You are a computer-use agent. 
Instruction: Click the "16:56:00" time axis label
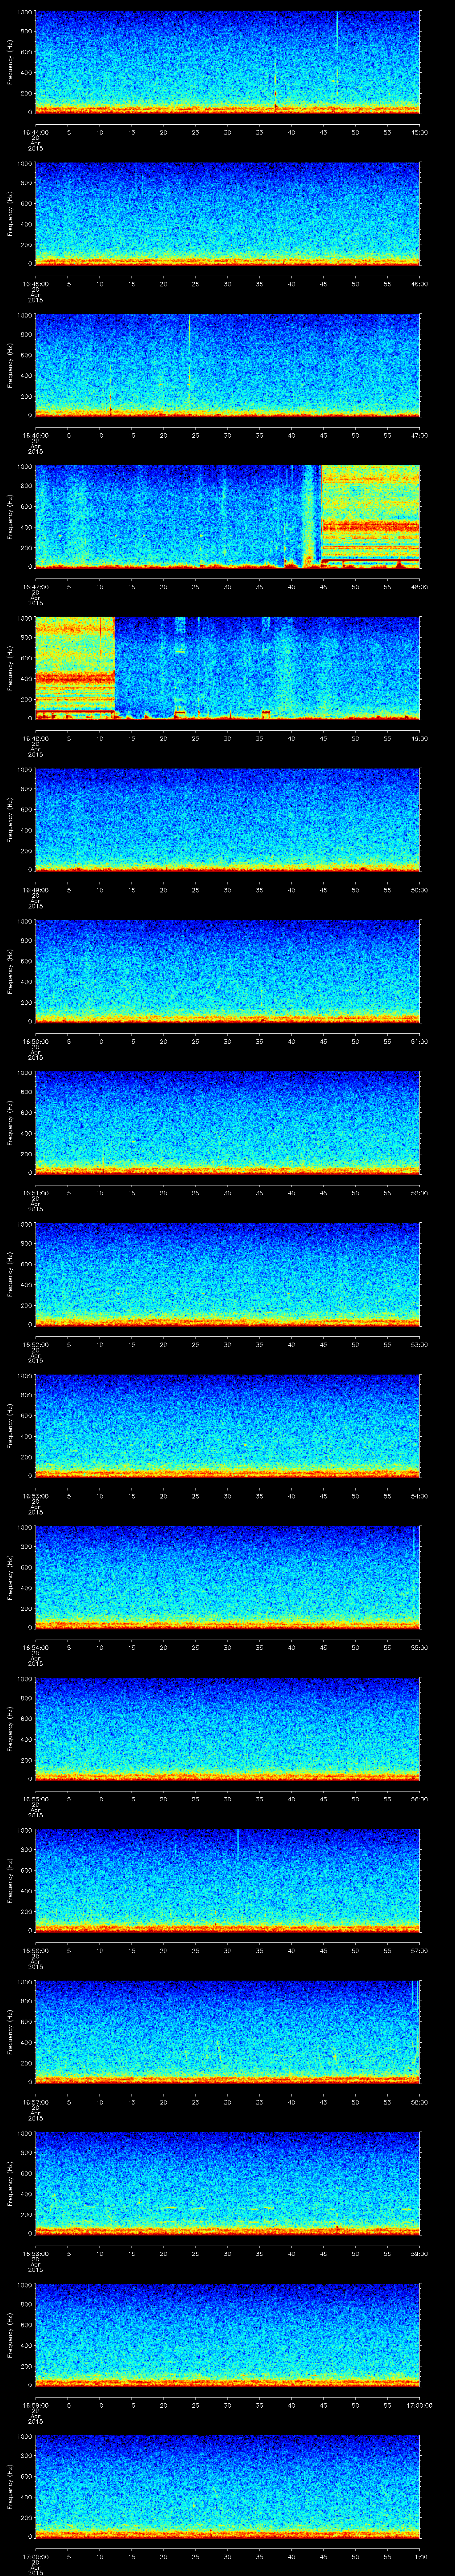tap(35, 1950)
